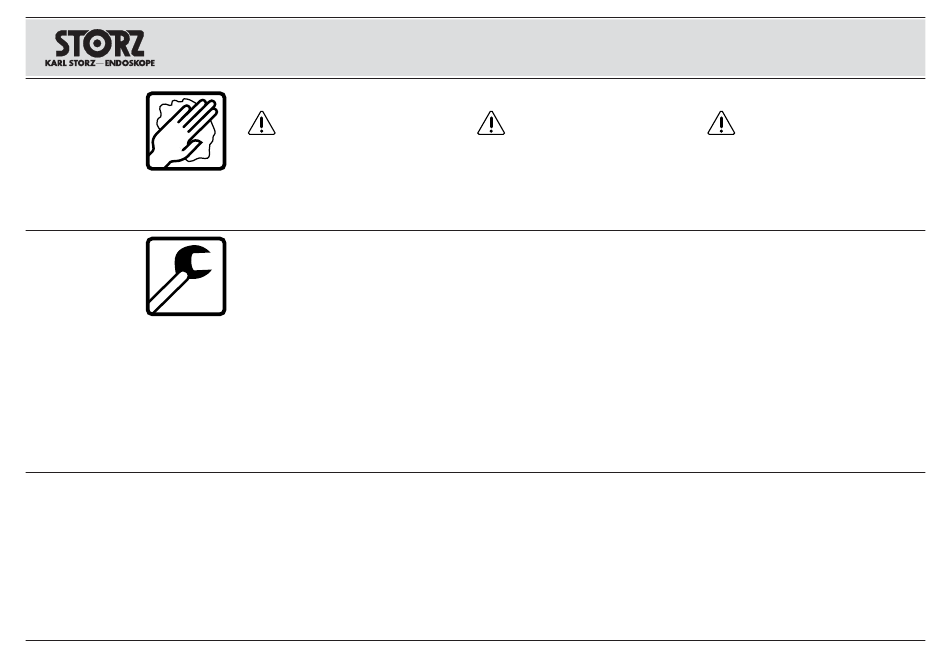The image size is (950, 657).
Task: Click the hand wiping cloth cleaning icon
Action: pos(186,131)
